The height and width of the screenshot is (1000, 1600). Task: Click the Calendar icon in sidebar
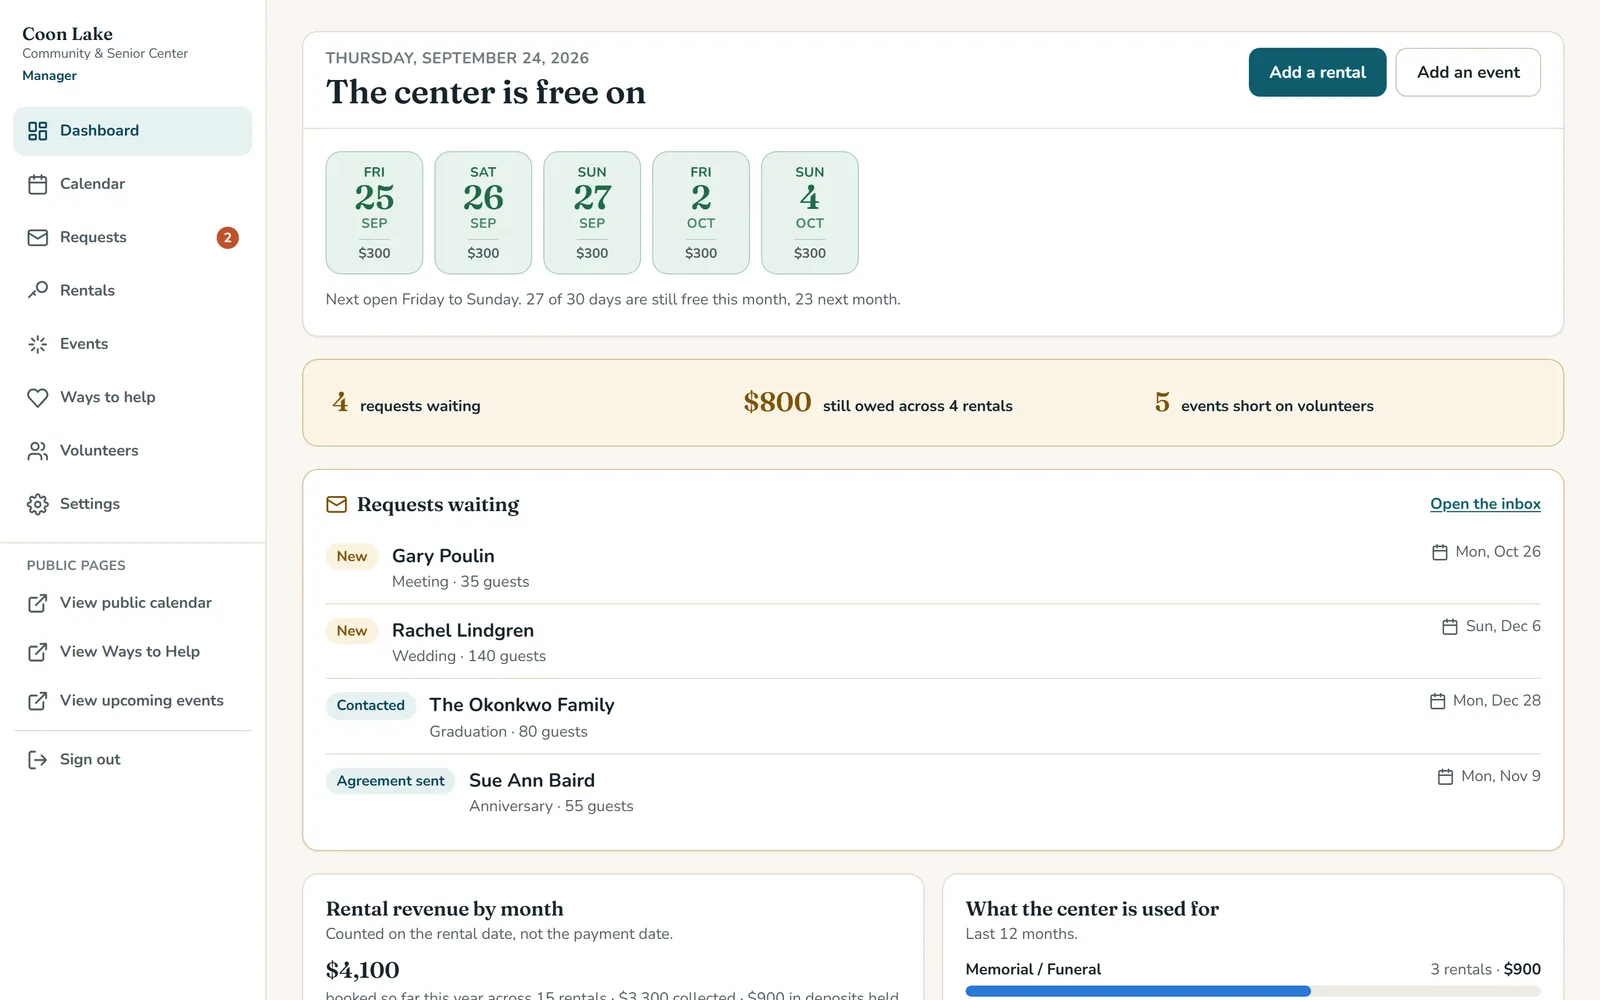(38, 184)
